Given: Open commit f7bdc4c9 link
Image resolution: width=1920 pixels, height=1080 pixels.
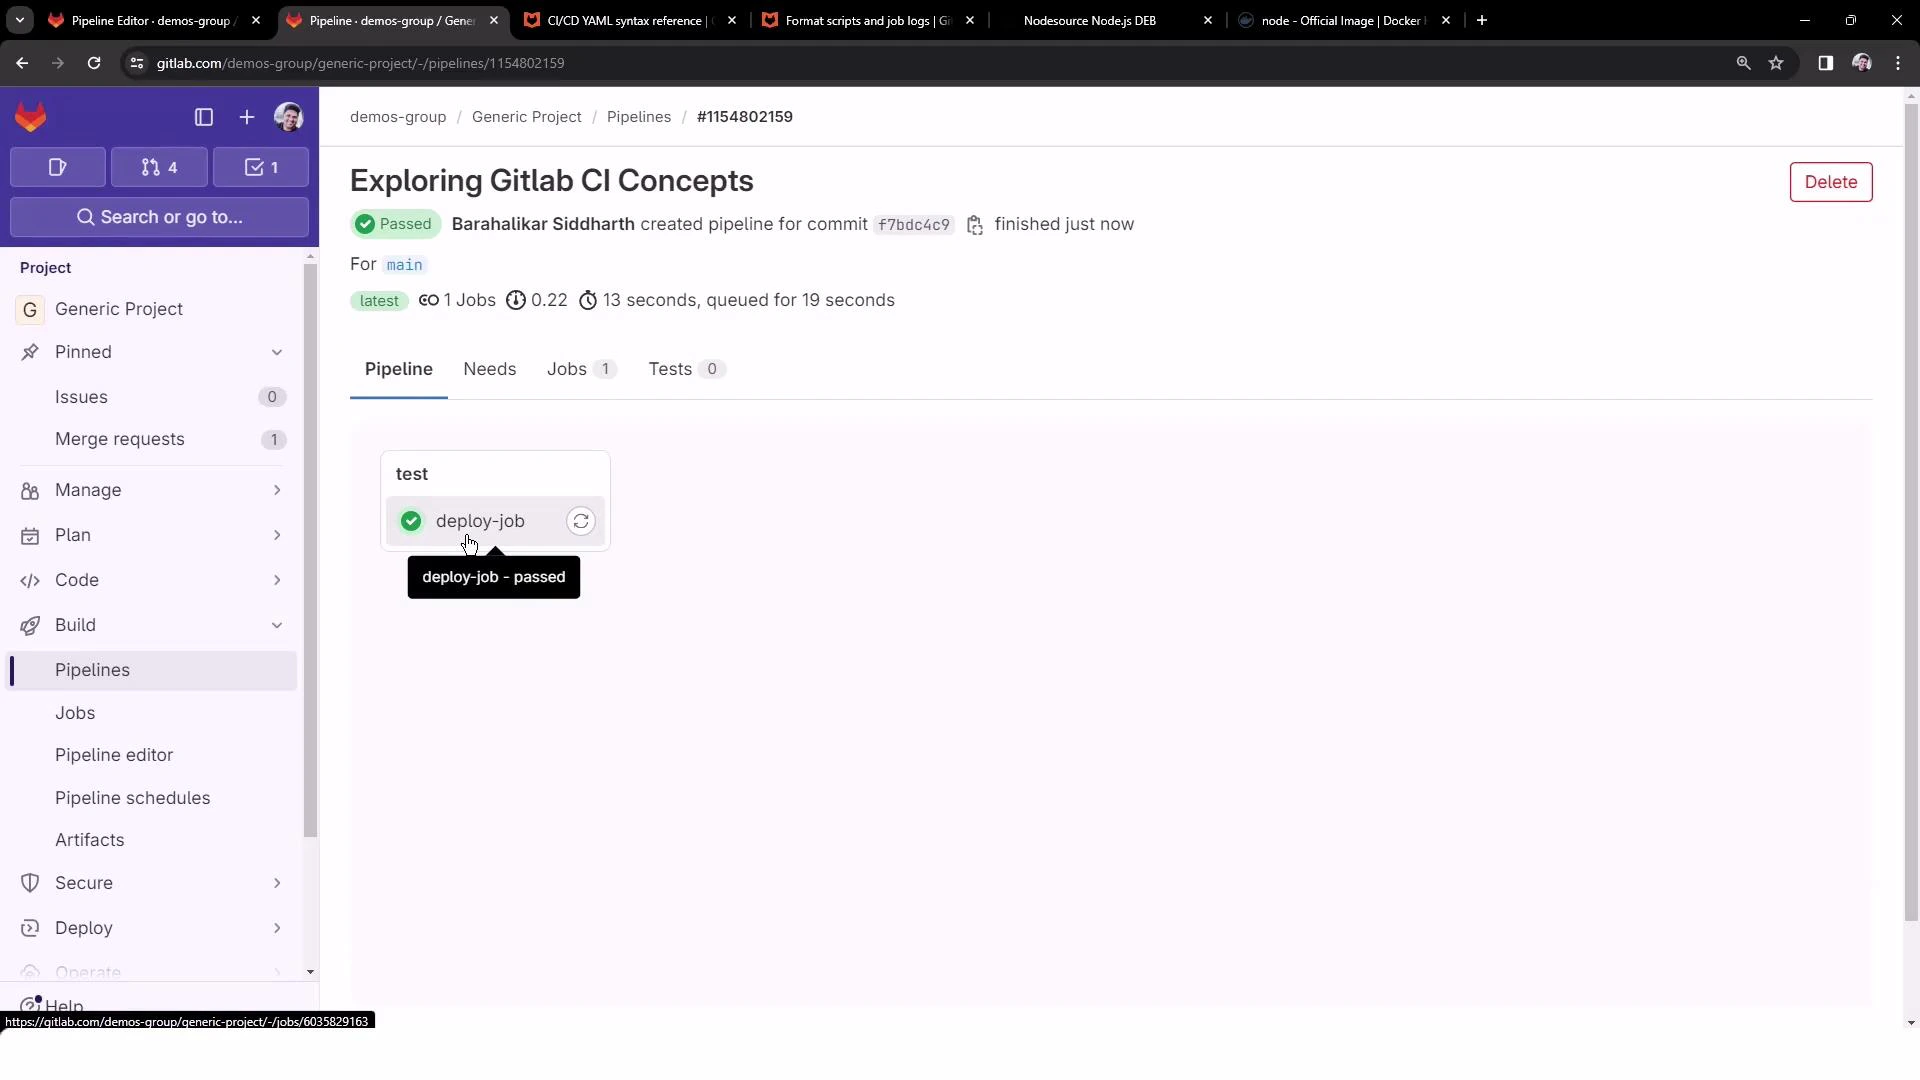Looking at the screenshot, I should (914, 225).
